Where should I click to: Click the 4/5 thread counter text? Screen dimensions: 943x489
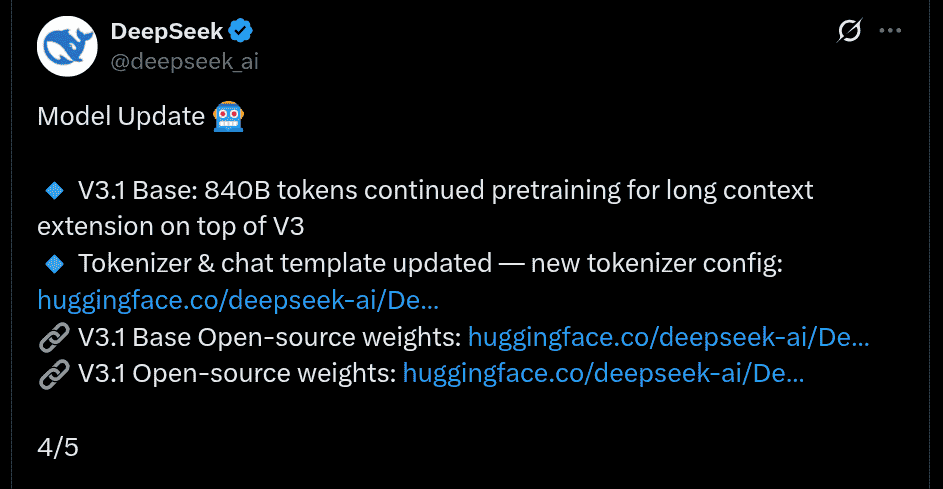58,447
